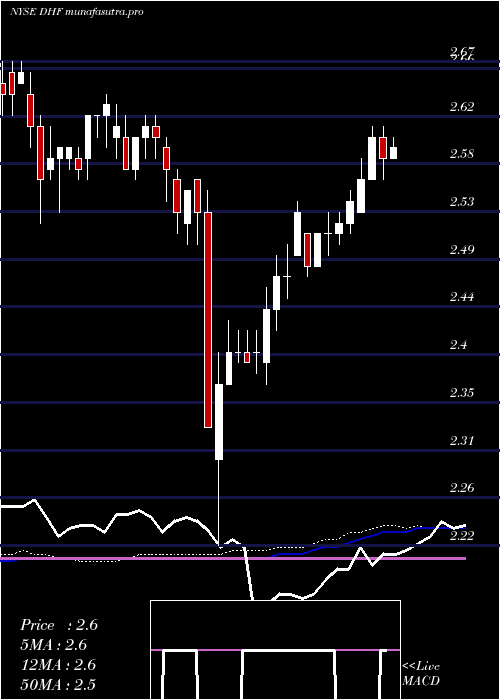Click the 12MA : 2.6 readout

(58, 665)
